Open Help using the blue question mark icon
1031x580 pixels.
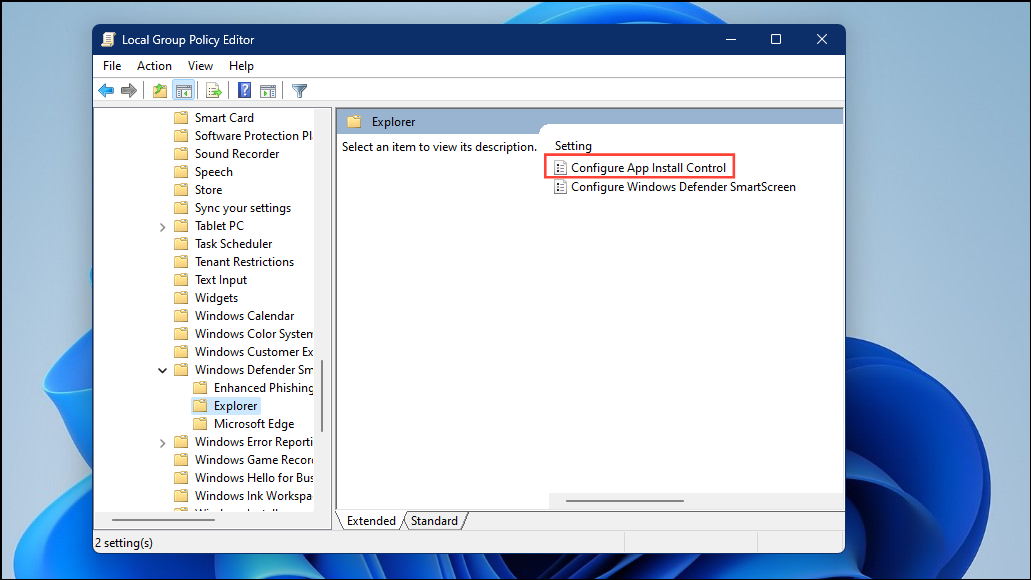tap(243, 90)
